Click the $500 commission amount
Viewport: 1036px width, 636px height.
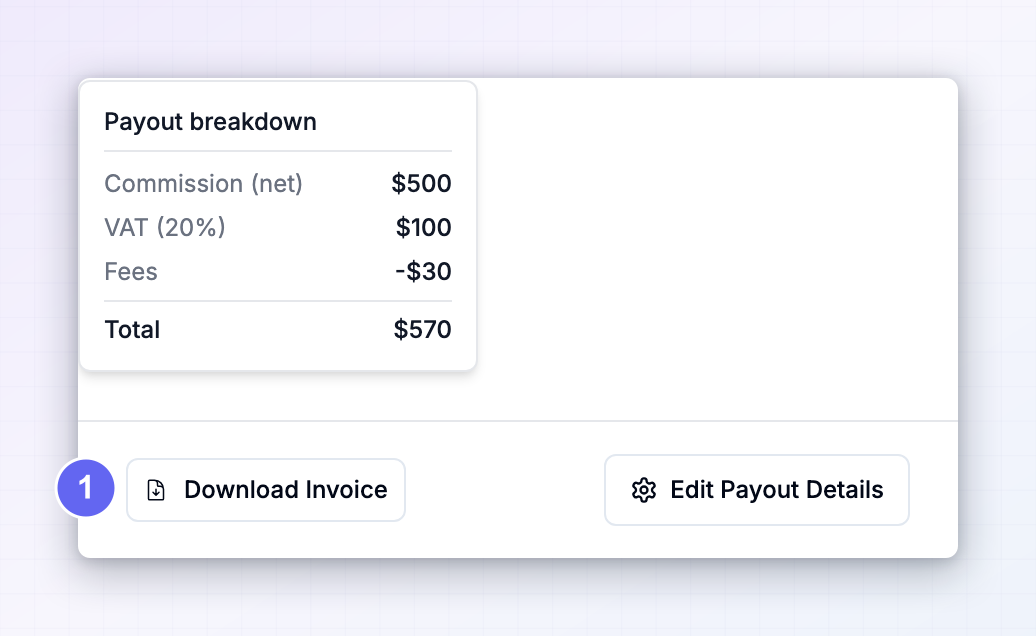point(421,183)
